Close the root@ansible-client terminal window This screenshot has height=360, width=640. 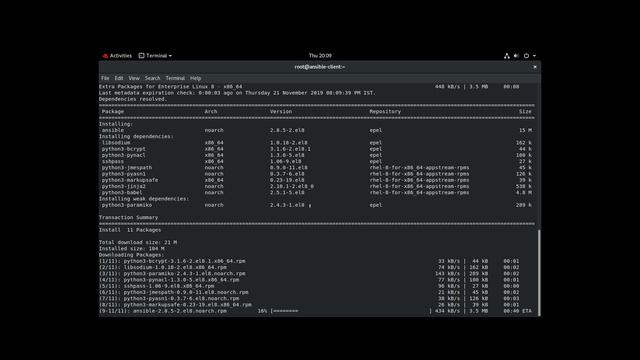pos(535,67)
